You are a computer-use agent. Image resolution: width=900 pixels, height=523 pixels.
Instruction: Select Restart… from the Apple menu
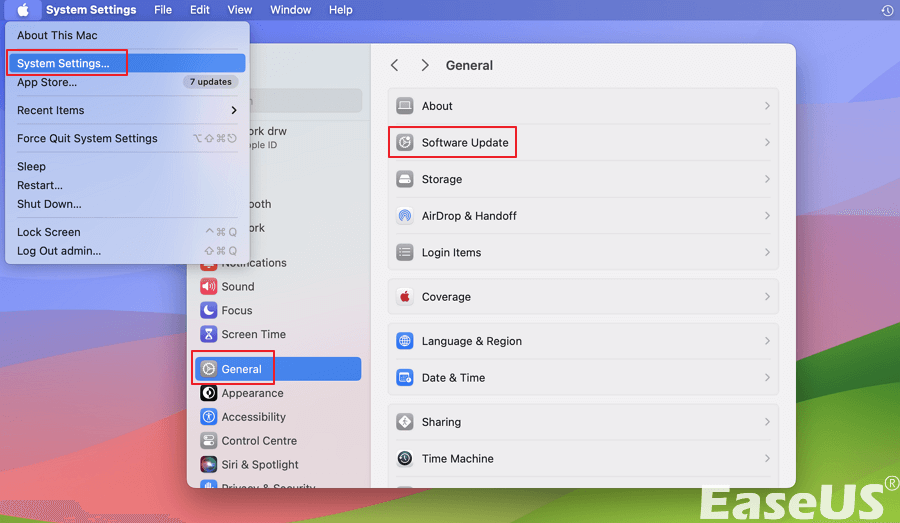coord(40,185)
